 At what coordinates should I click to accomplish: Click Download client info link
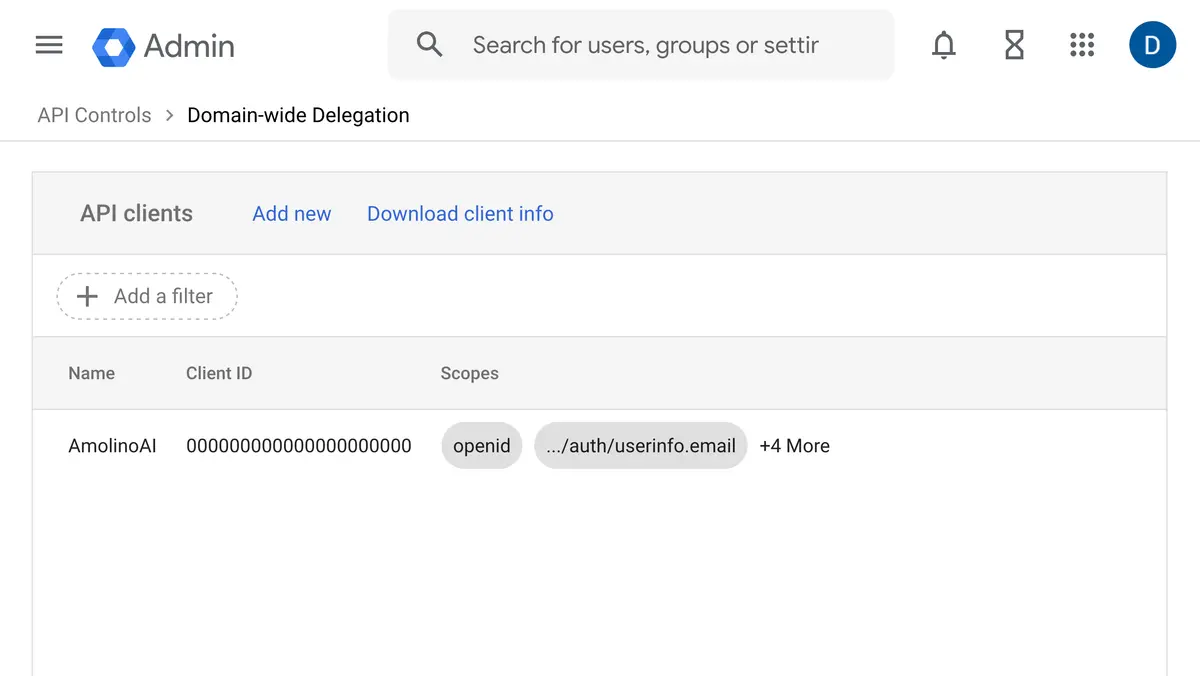point(460,214)
